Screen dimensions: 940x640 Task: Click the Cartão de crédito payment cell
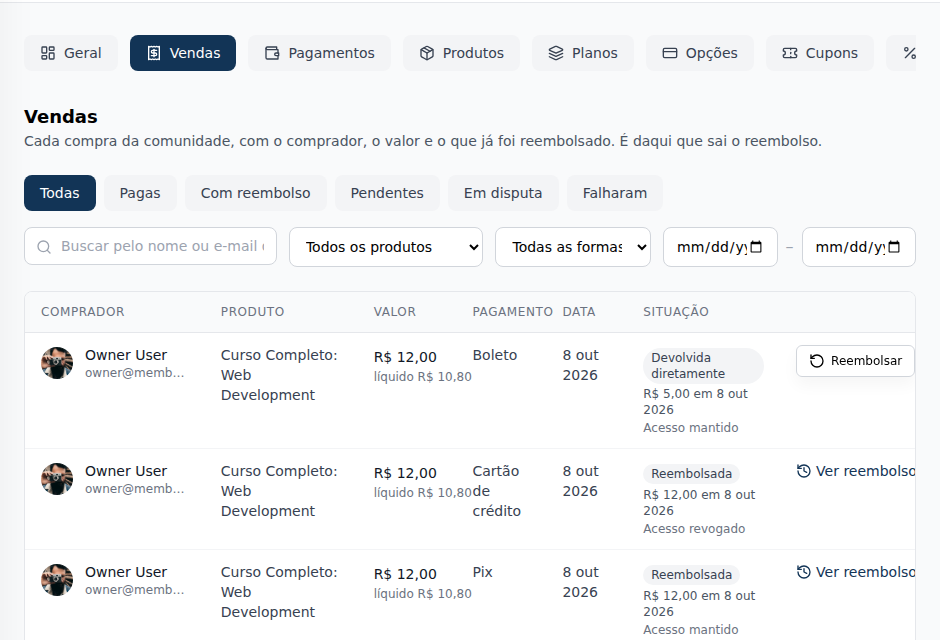pos(496,491)
